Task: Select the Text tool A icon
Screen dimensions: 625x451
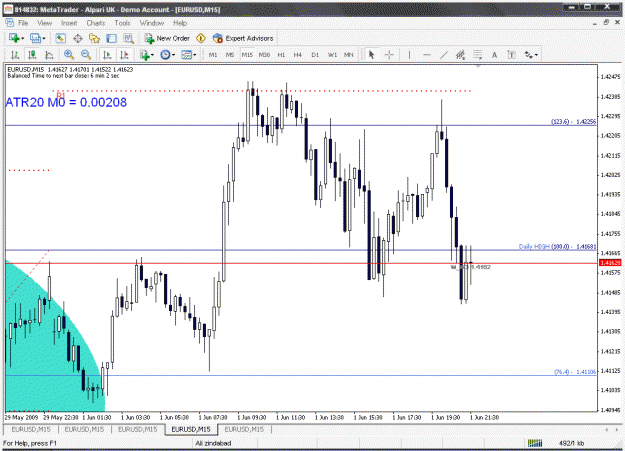Action: pos(494,55)
